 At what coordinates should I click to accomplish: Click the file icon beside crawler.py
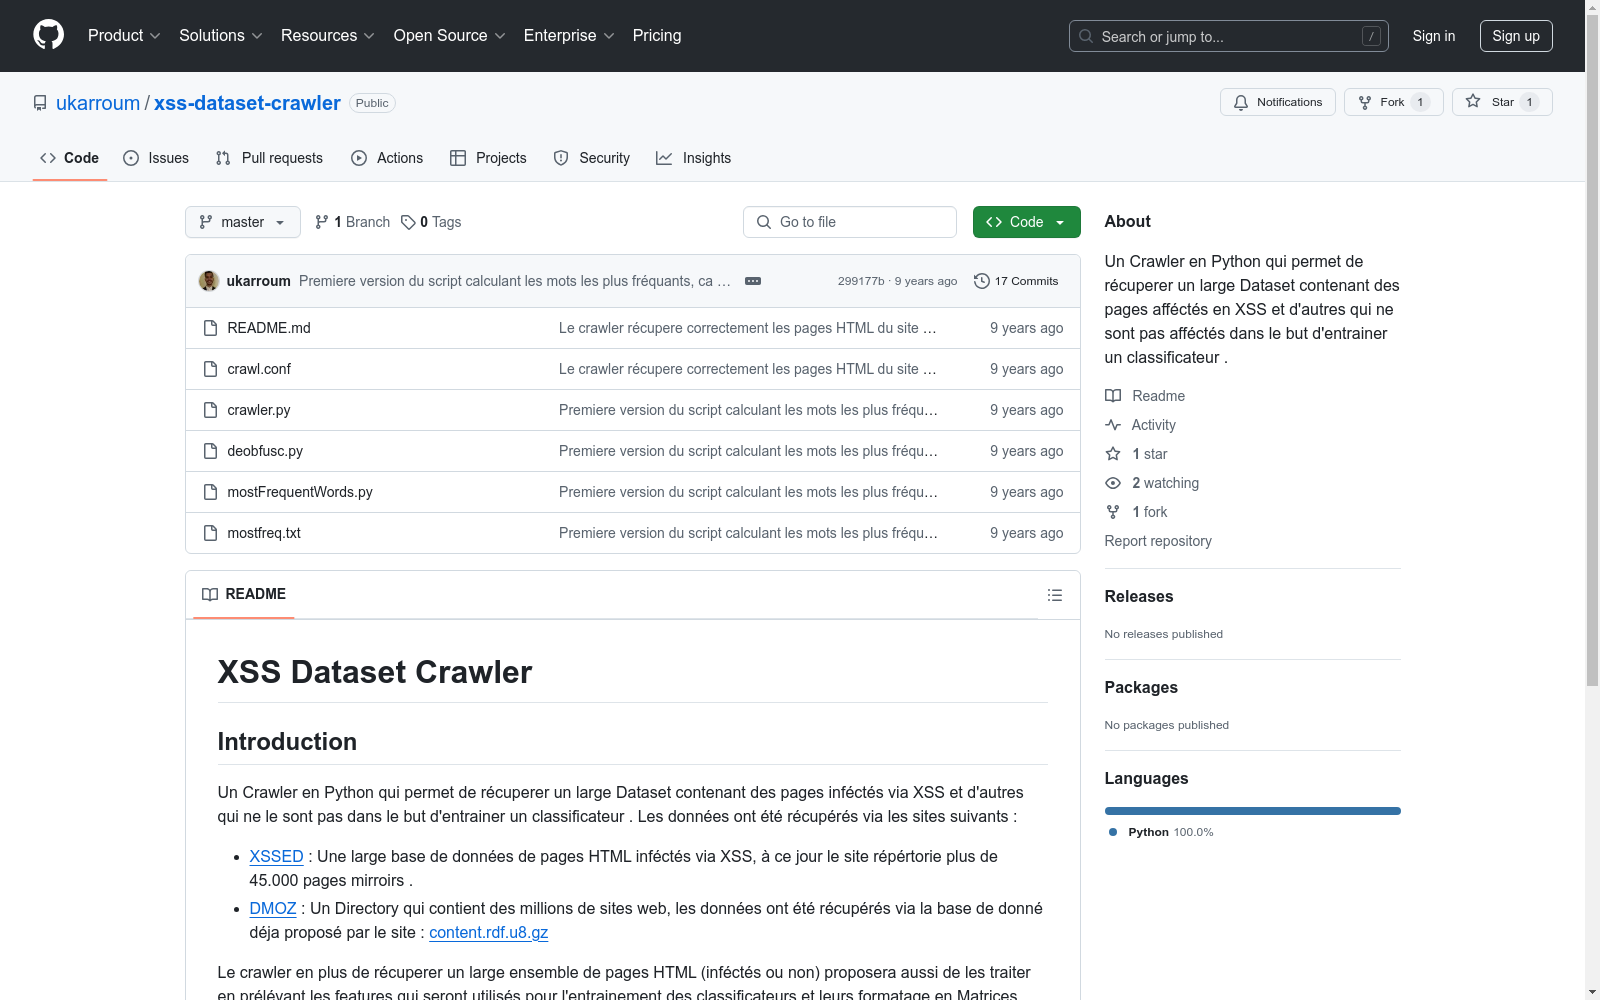210,410
